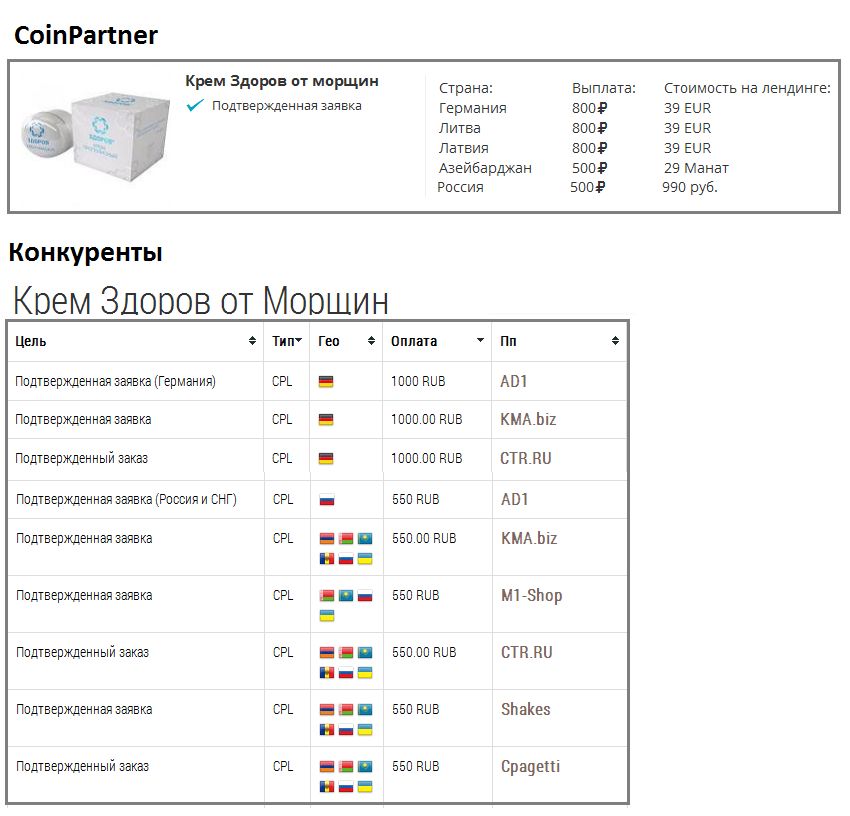This screenshot has height=816, width=850.
Task: Open KMA.biz link in the 550.00 RUB row
Action: [x=529, y=538]
